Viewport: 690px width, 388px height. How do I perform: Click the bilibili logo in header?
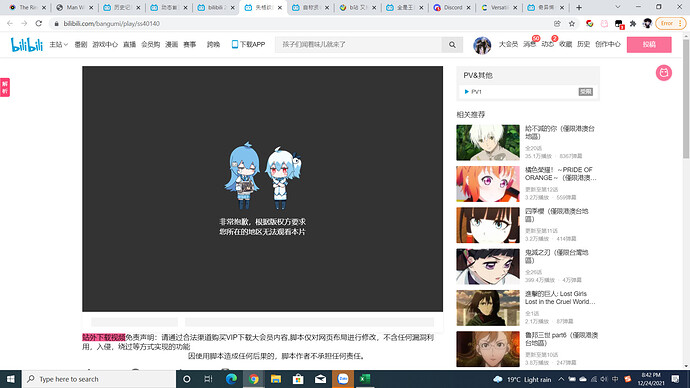[x=26, y=44]
